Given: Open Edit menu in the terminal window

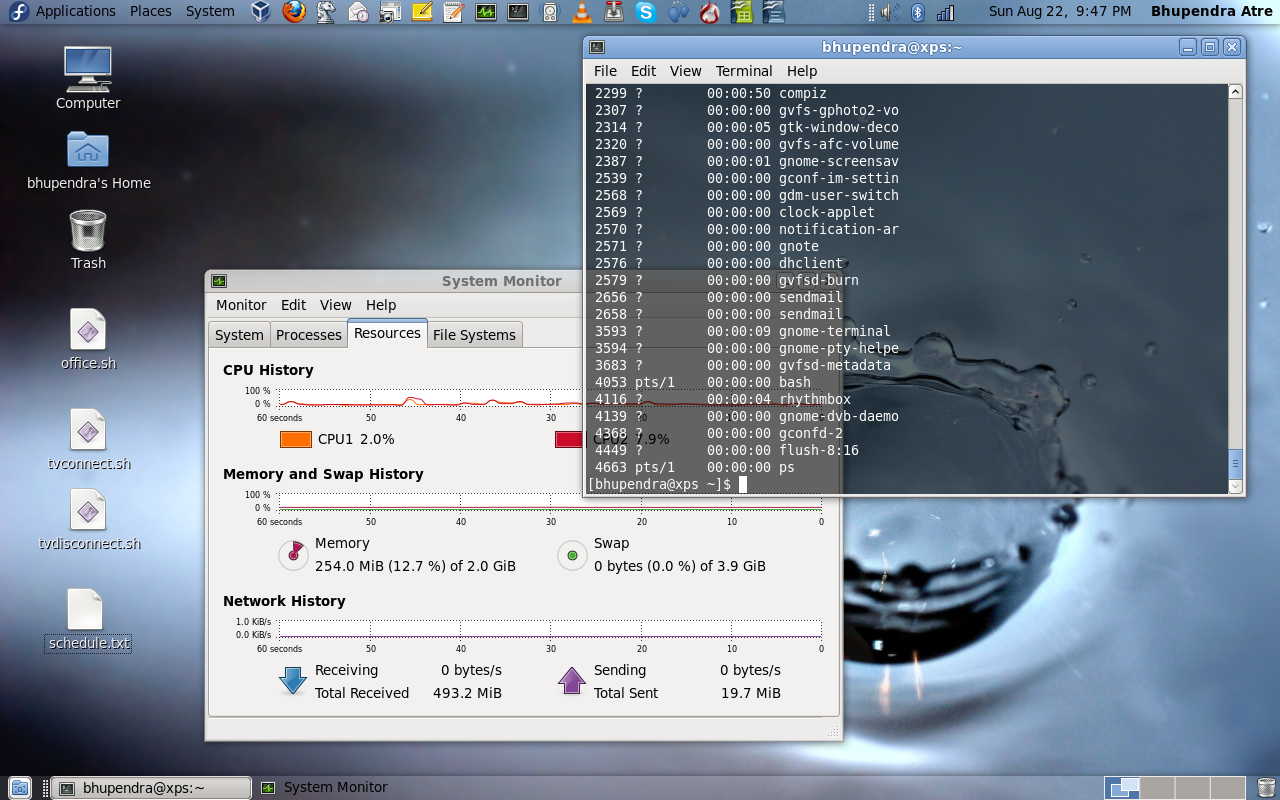Looking at the screenshot, I should click(643, 71).
